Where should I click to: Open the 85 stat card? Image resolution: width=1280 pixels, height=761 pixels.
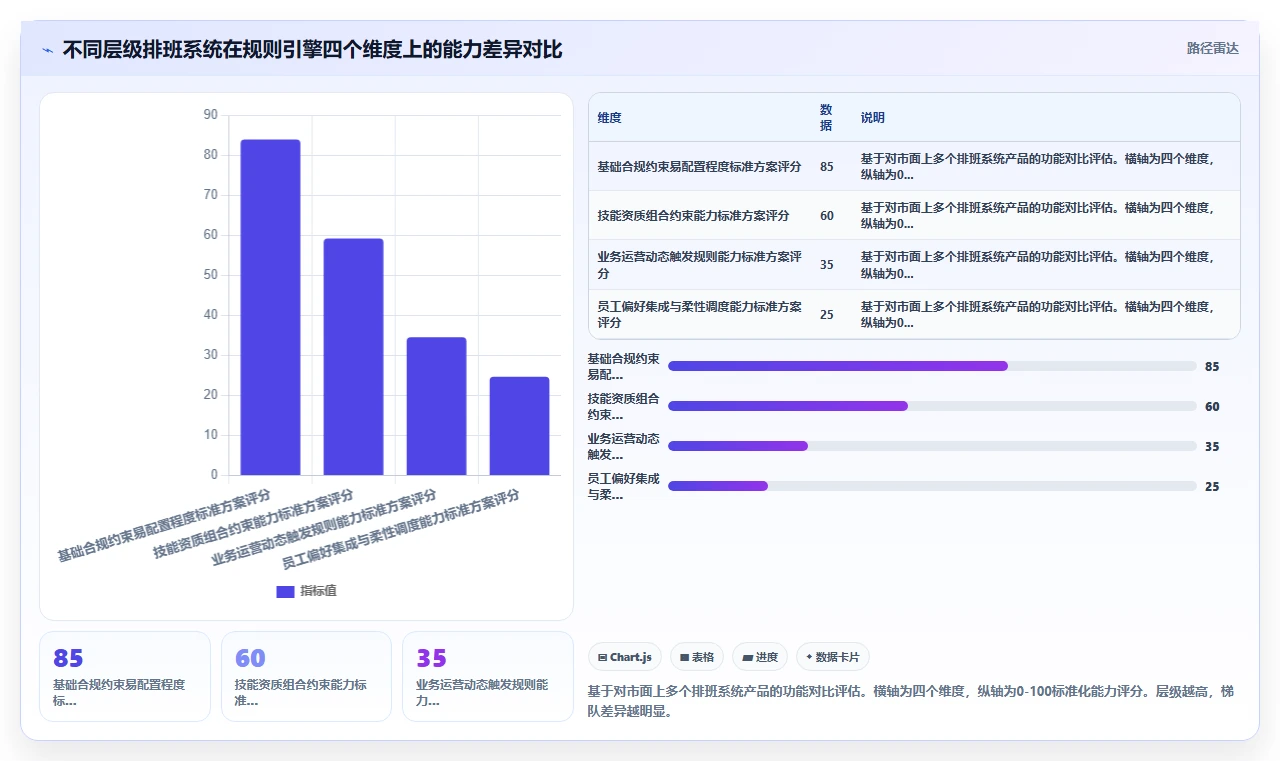[x=125, y=676]
